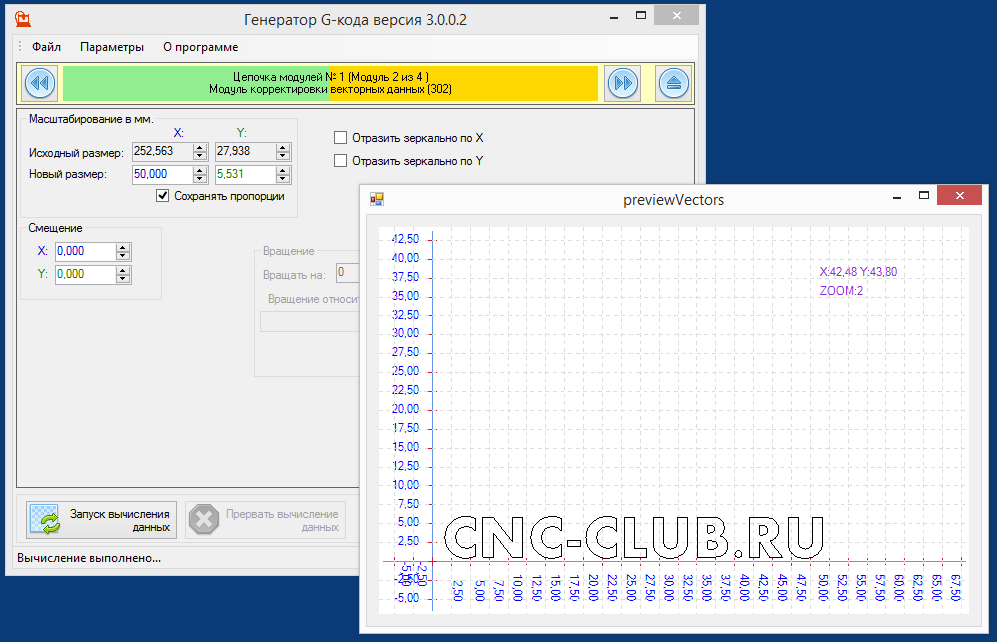The width and height of the screenshot is (997, 642).
Task: Minimize the previewVectors window
Action: click(x=897, y=198)
